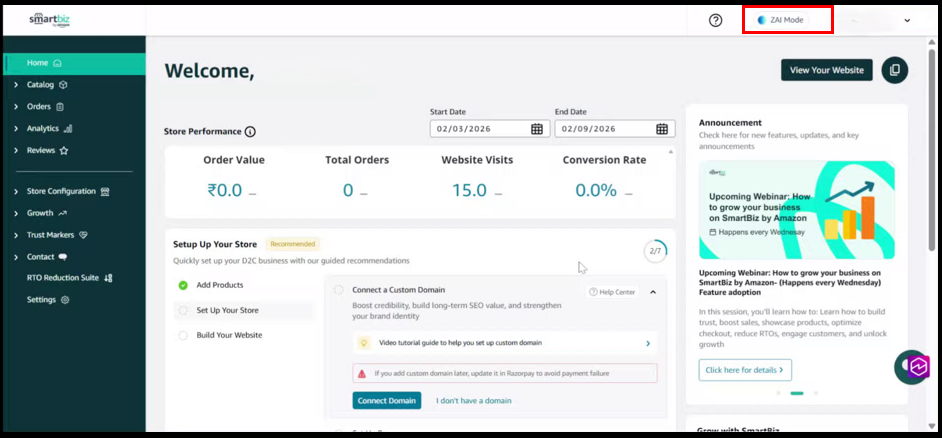
Task: Collapse the Connect a Custom Domain section
Action: pyautogui.click(x=653, y=292)
